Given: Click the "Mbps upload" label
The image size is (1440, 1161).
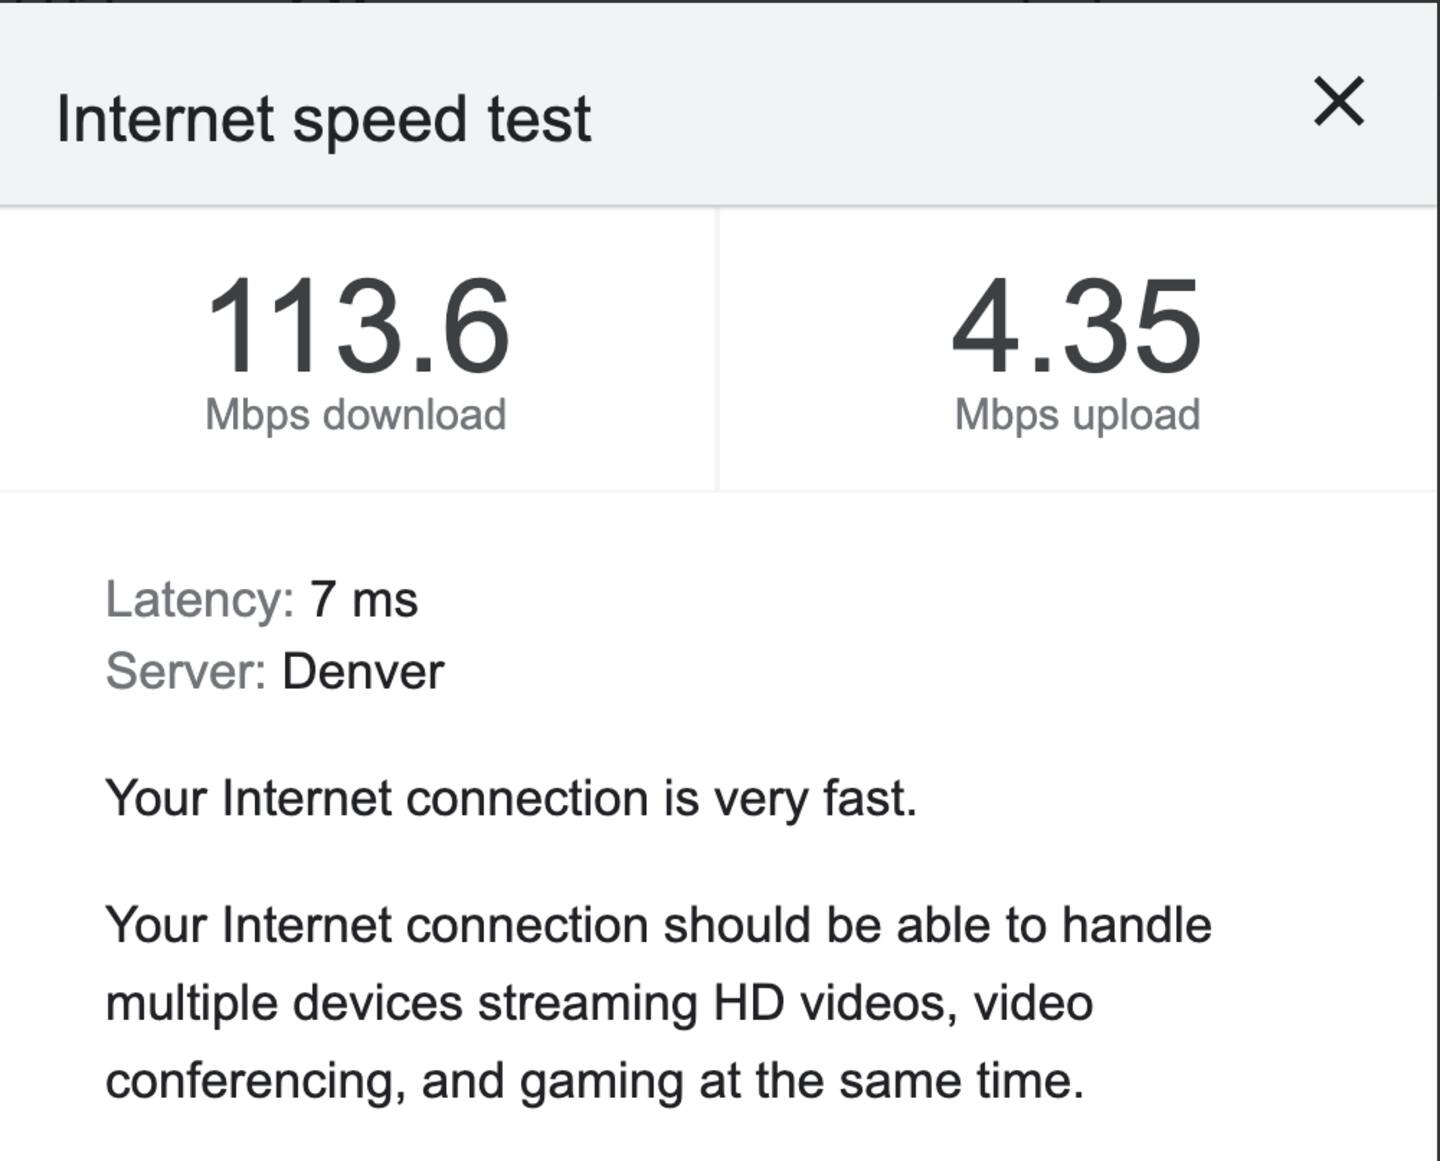Looking at the screenshot, I should pyautogui.click(x=1077, y=415).
